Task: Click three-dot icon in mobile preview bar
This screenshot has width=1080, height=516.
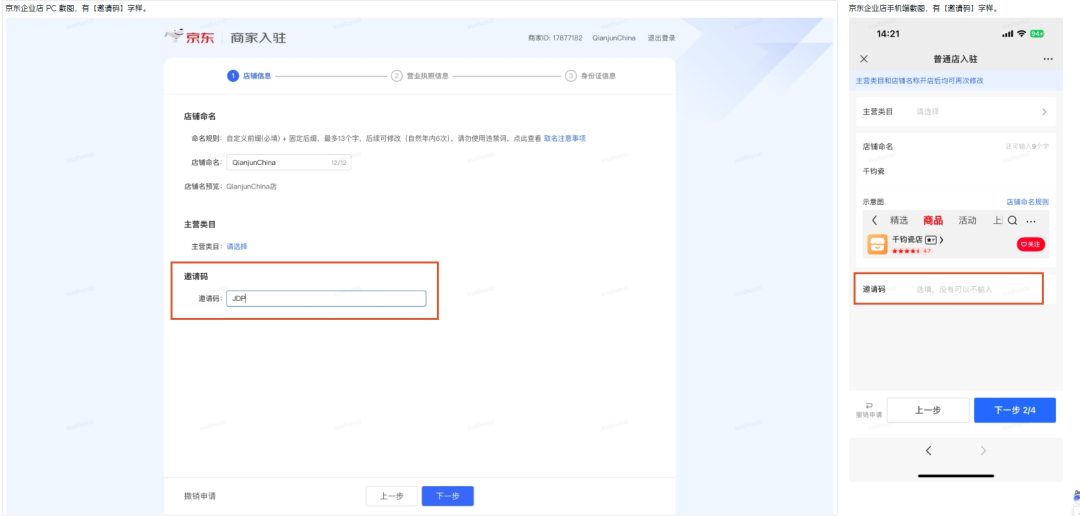Action: 1031,221
